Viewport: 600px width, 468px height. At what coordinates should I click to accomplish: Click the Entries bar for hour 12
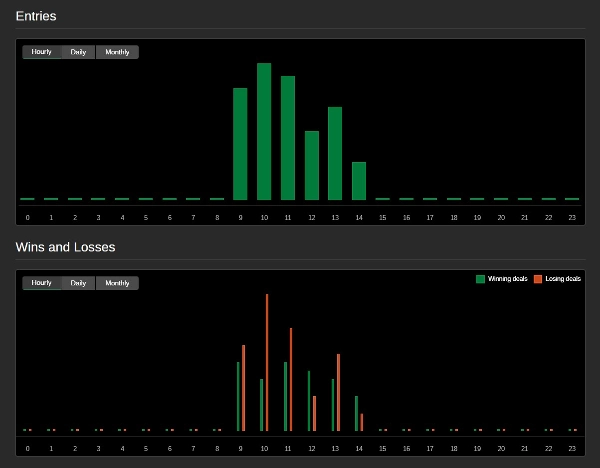[x=312, y=165]
